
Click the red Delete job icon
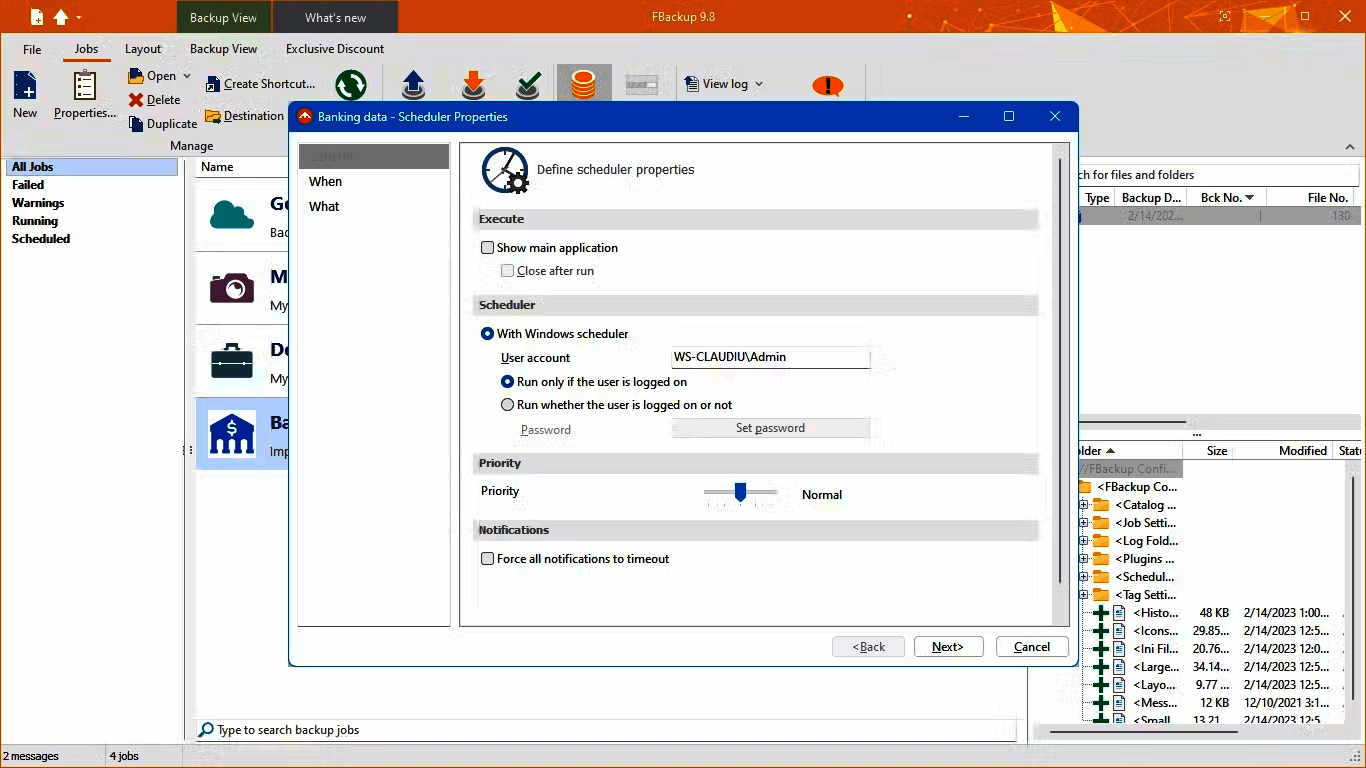pos(136,100)
